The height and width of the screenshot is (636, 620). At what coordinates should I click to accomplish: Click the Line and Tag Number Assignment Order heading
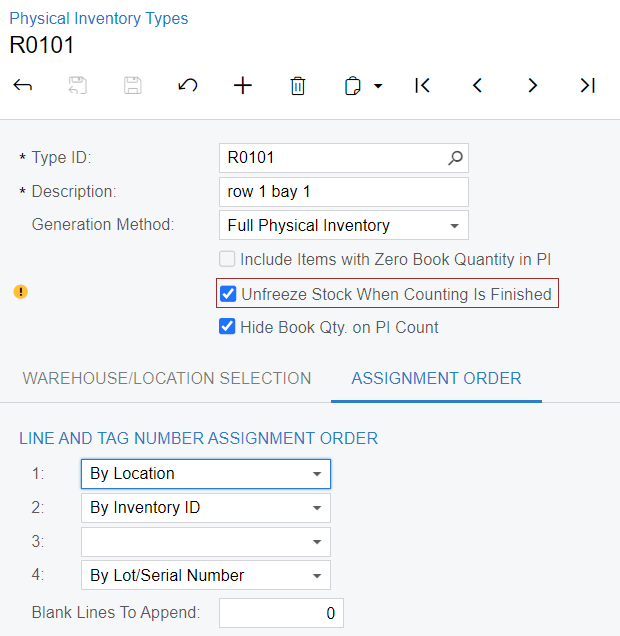199,438
